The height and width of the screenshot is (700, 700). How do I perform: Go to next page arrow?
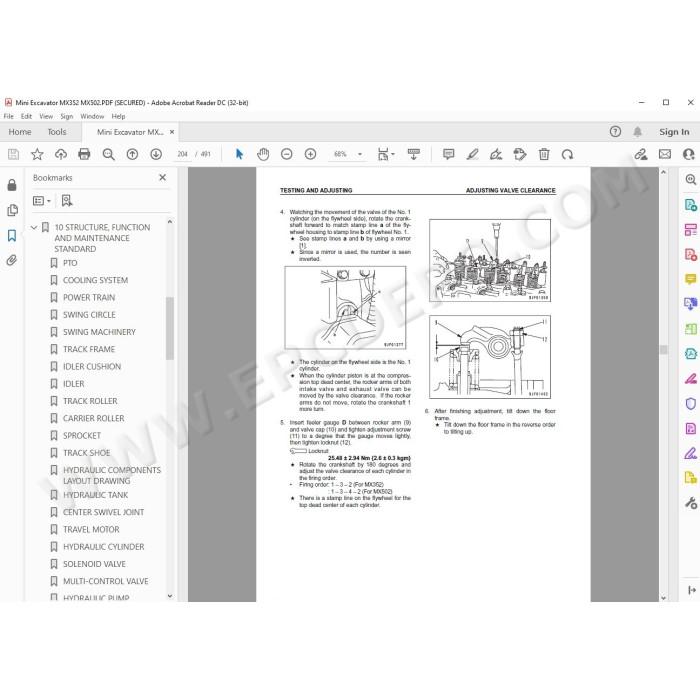(x=156, y=154)
